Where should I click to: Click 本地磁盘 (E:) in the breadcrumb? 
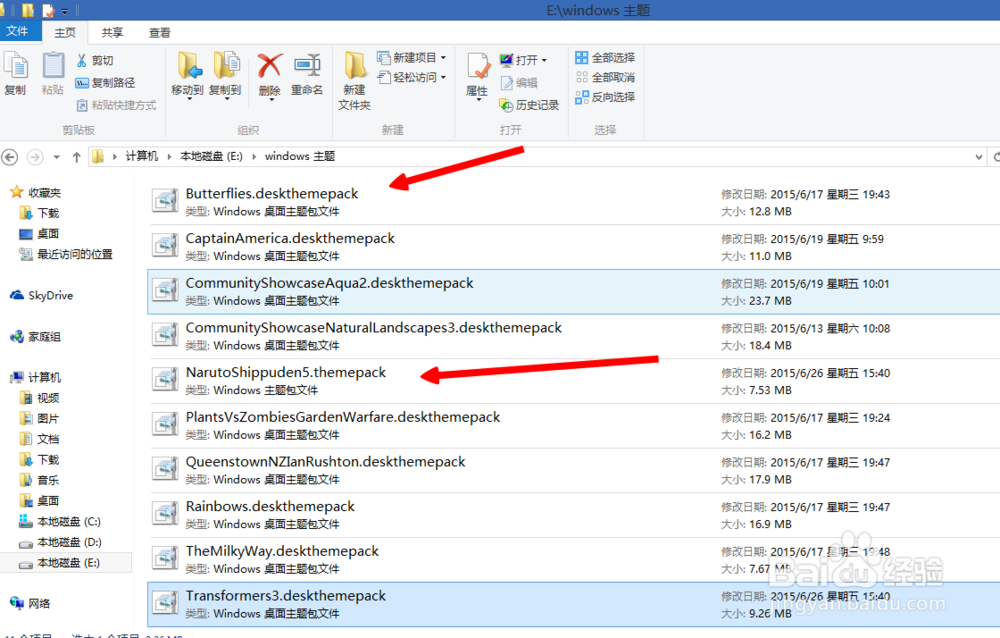tap(211, 156)
